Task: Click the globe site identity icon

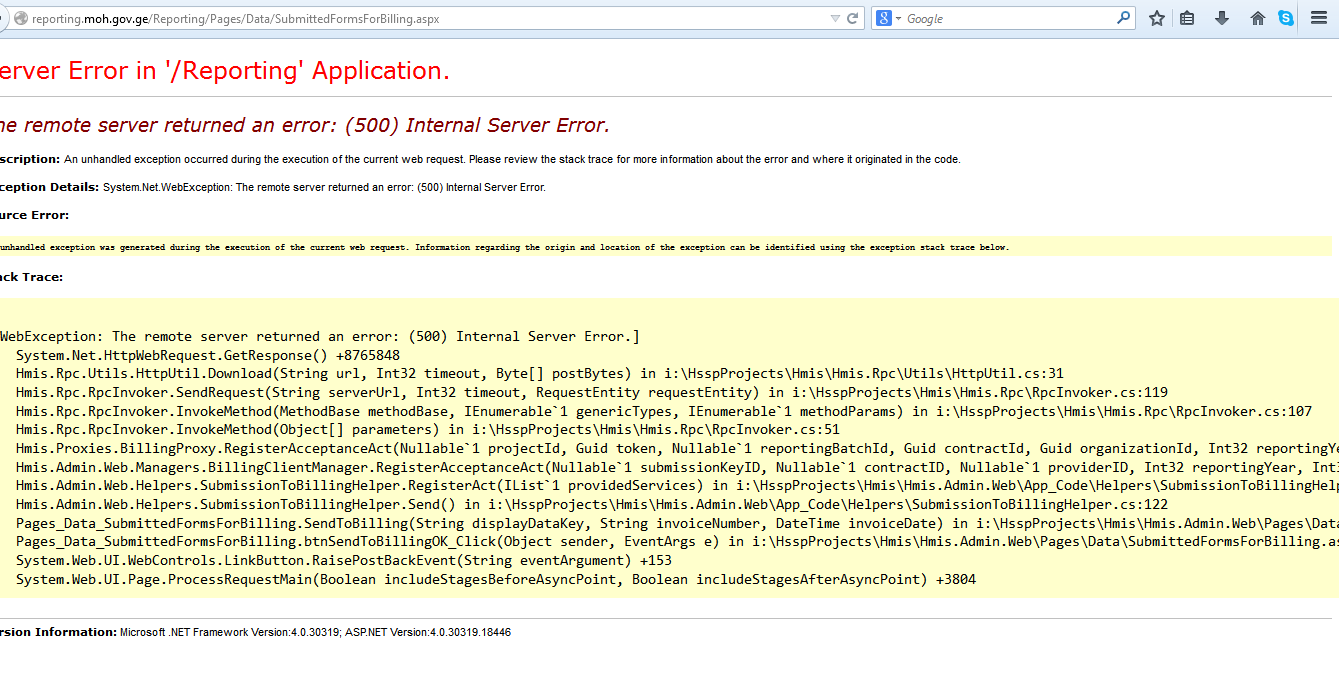Action: [x=20, y=18]
